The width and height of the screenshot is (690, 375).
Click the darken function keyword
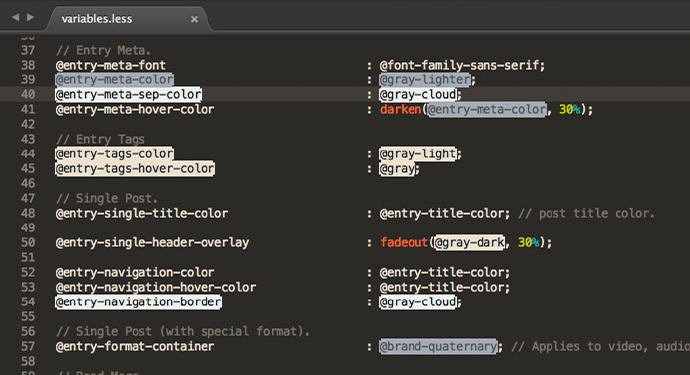[x=400, y=109]
